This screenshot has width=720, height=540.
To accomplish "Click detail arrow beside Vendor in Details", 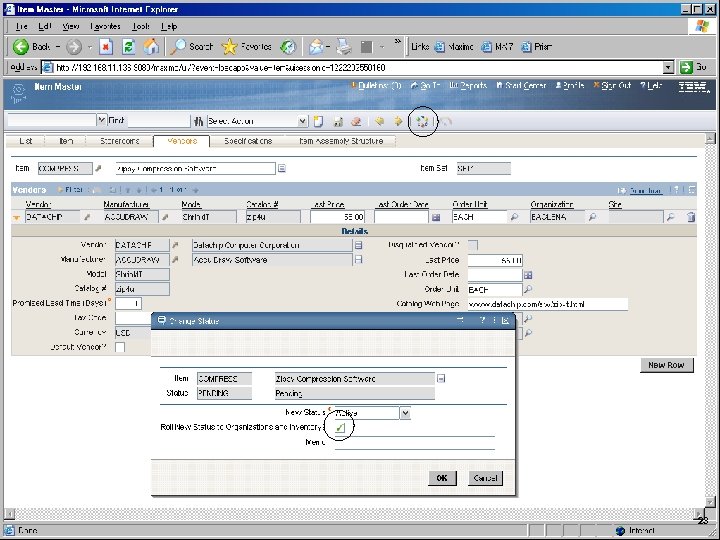I will (x=175, y=245).
